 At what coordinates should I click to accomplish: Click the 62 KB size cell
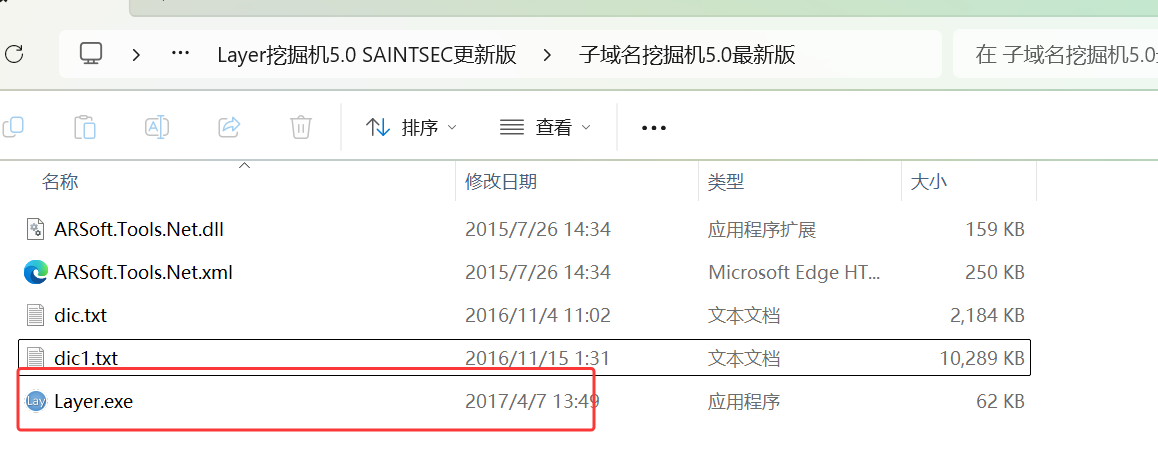pos(1000,402)
